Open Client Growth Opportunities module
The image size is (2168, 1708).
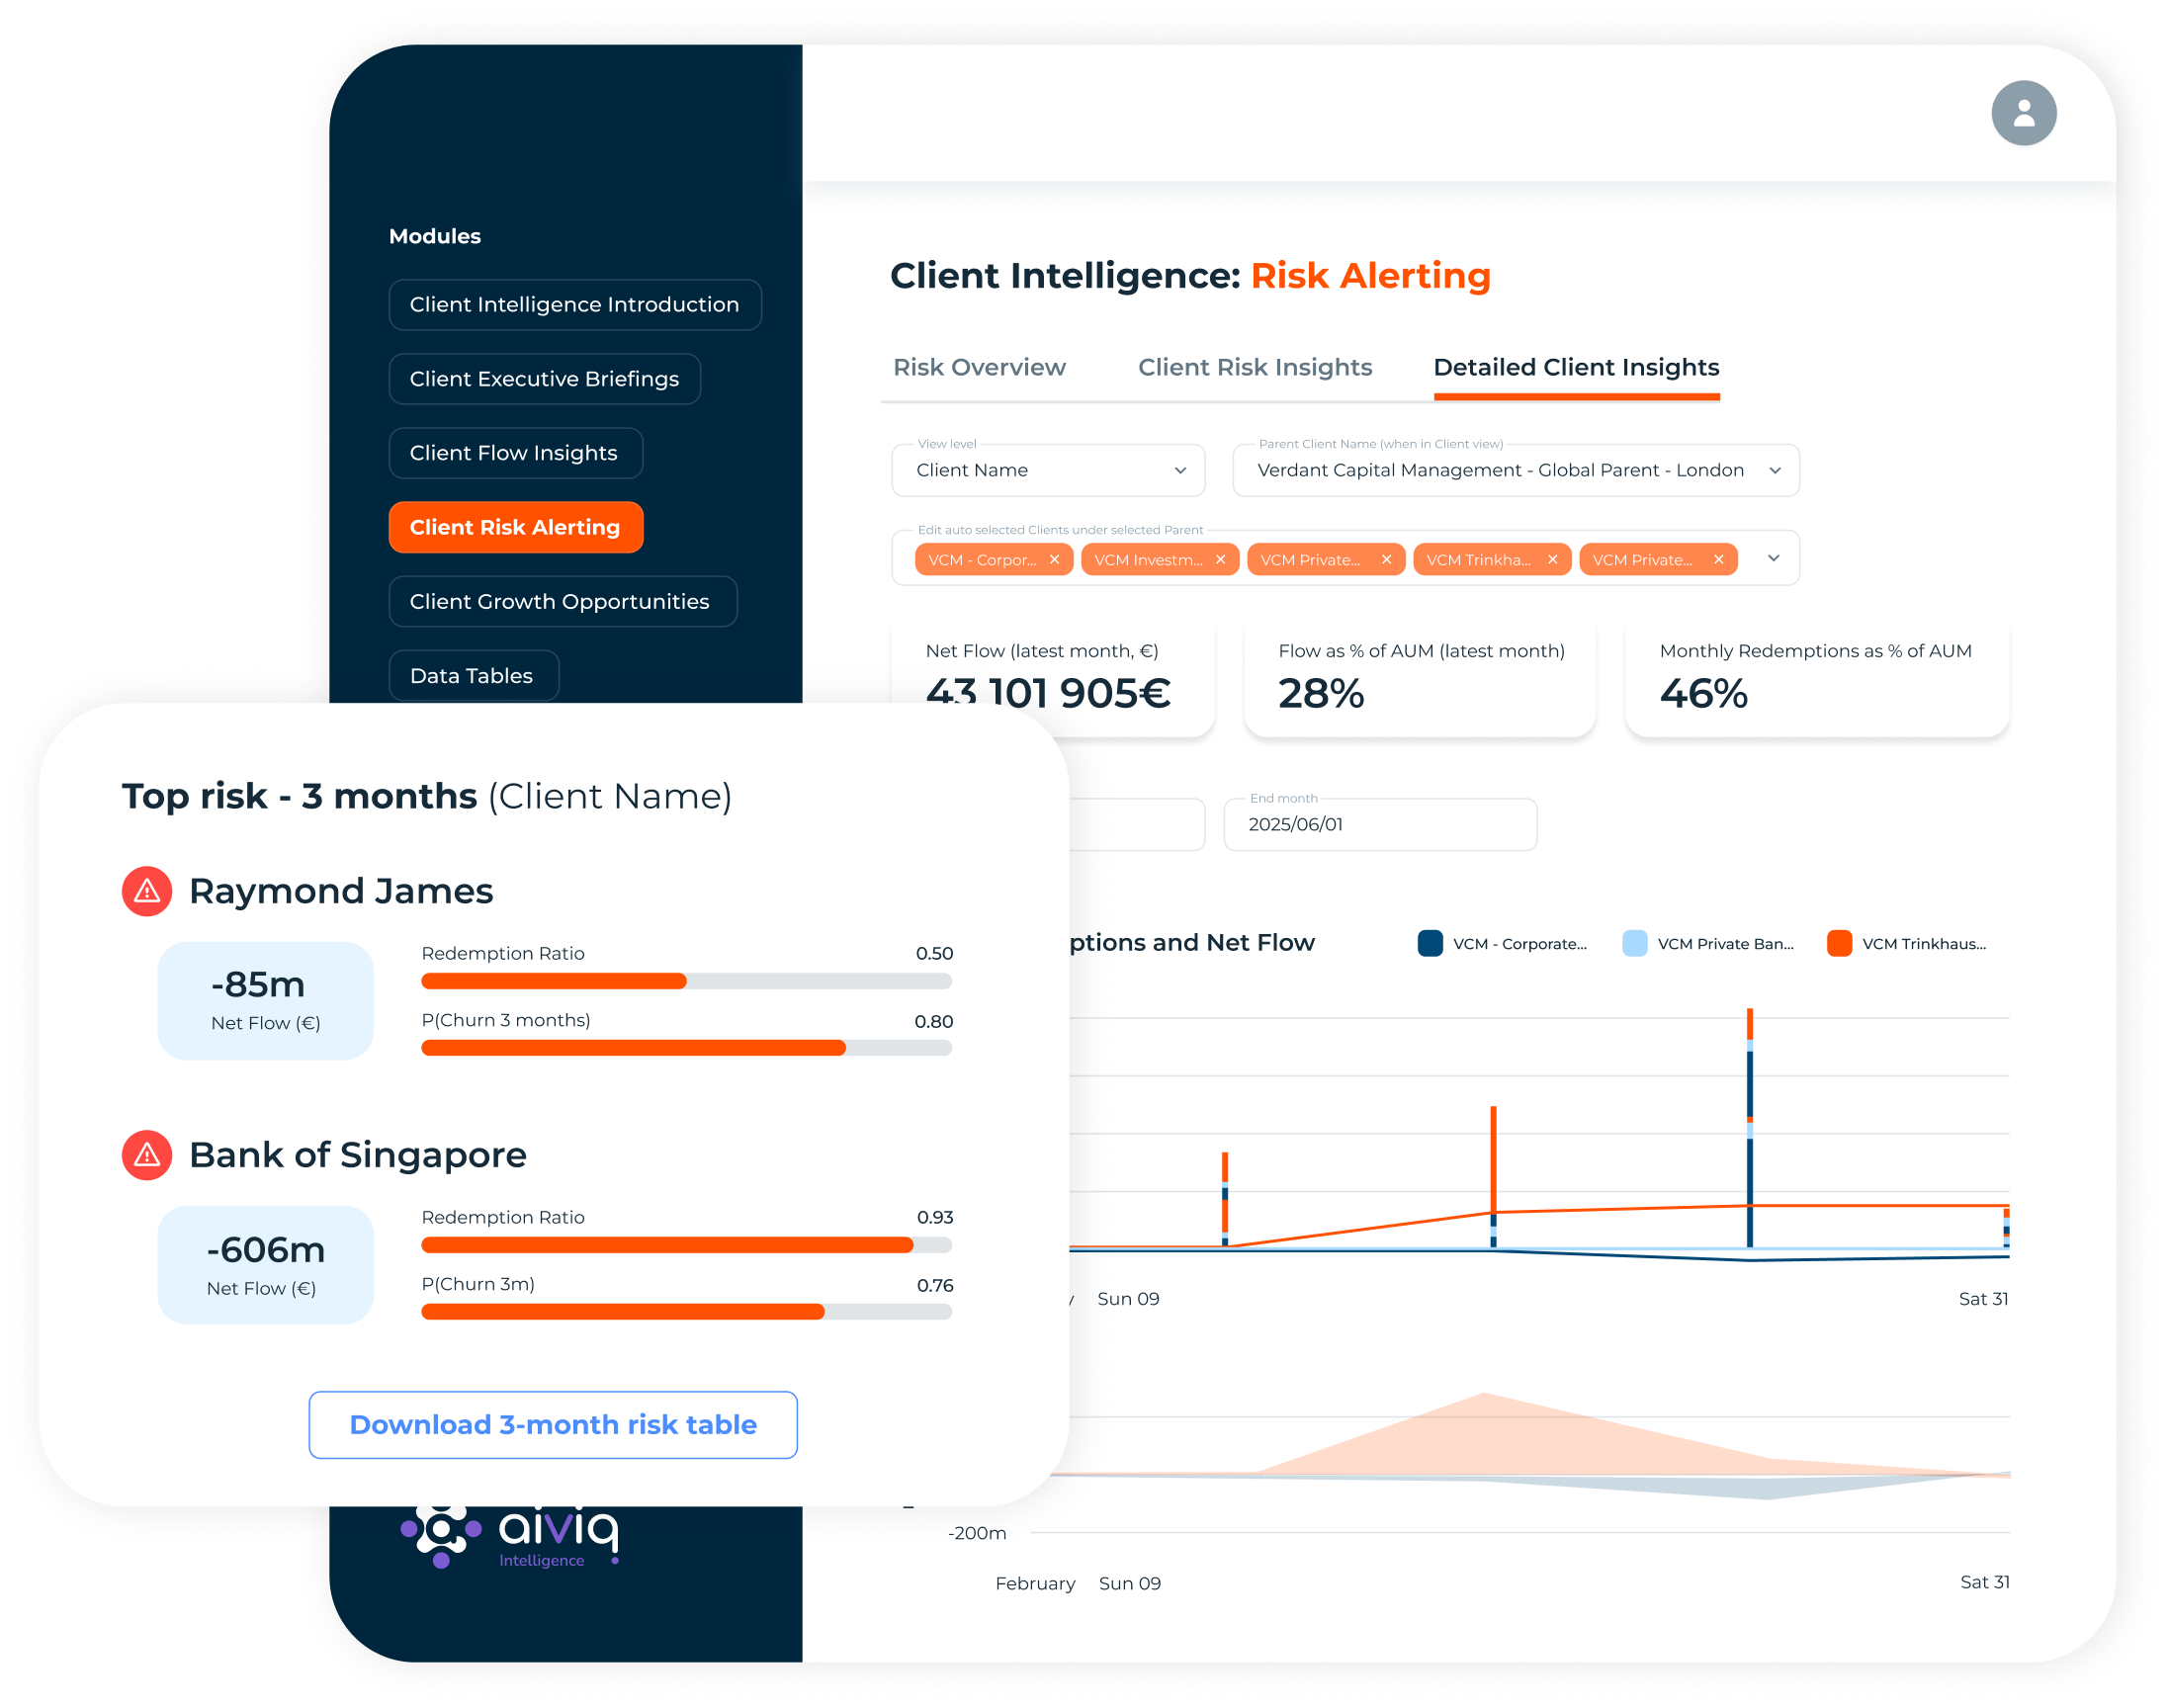click(560, 602)
